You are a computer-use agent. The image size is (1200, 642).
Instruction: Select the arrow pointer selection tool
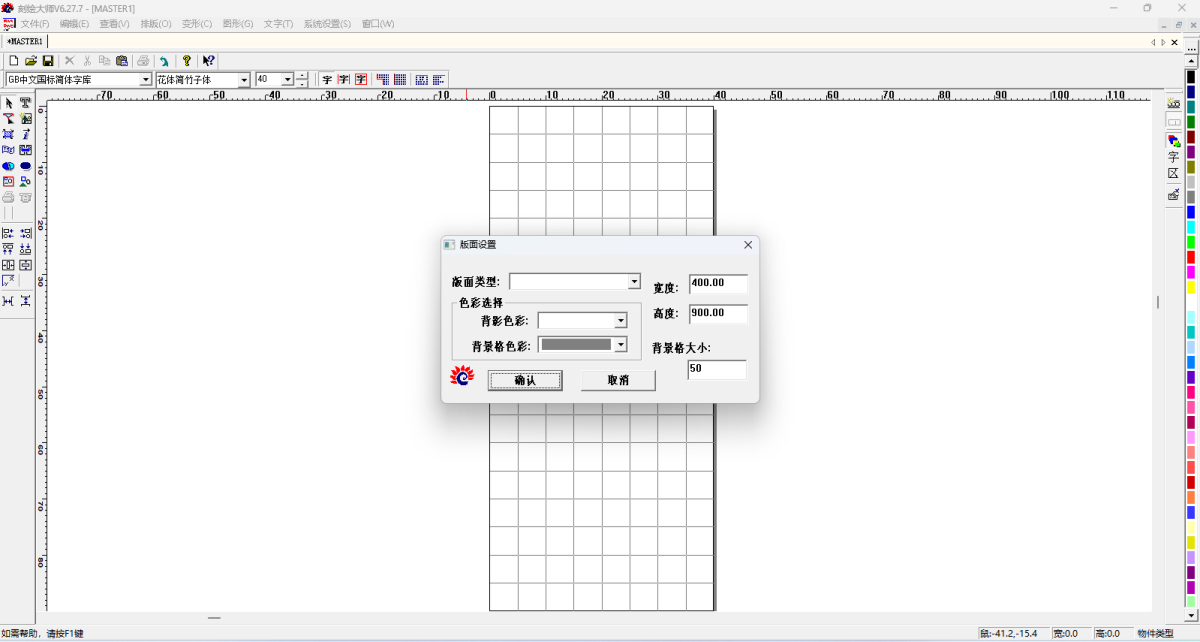[8, 103]
